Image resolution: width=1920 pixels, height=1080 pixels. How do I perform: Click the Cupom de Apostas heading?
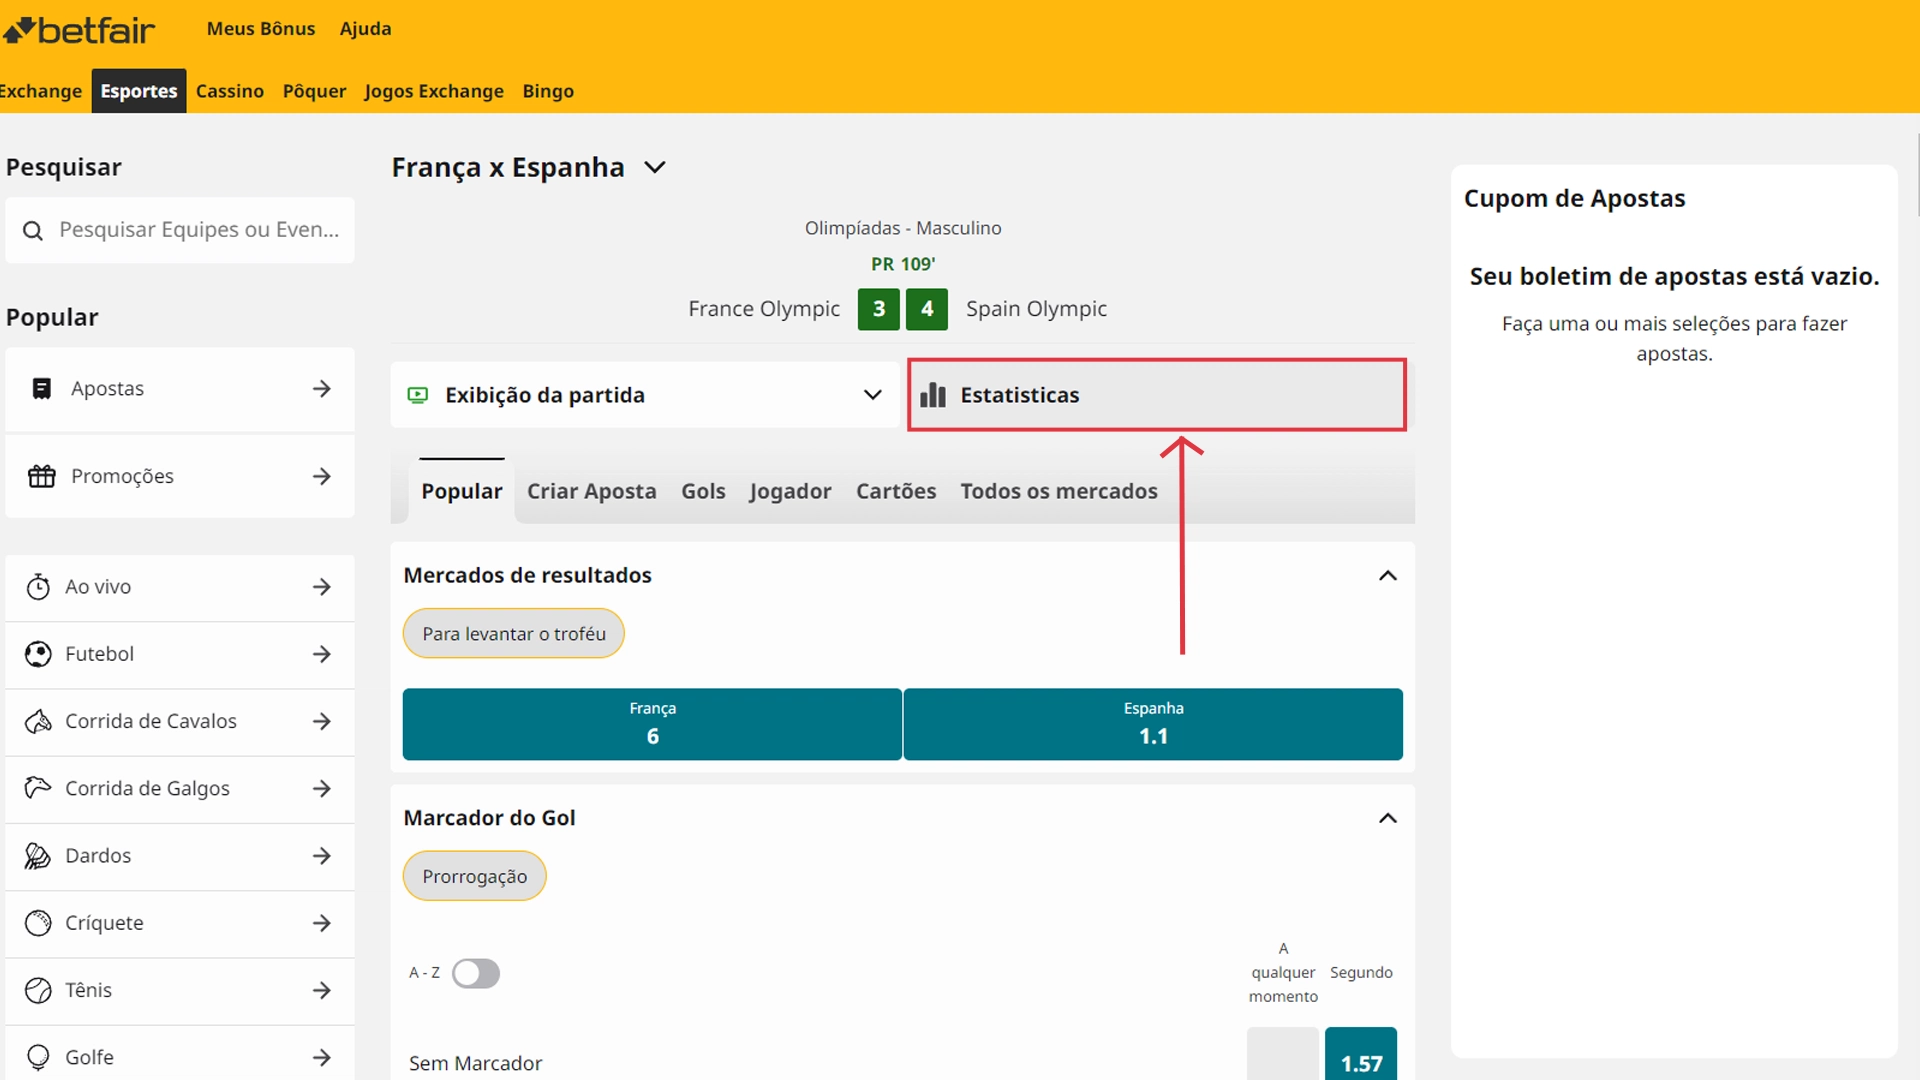click(1574, 198)
